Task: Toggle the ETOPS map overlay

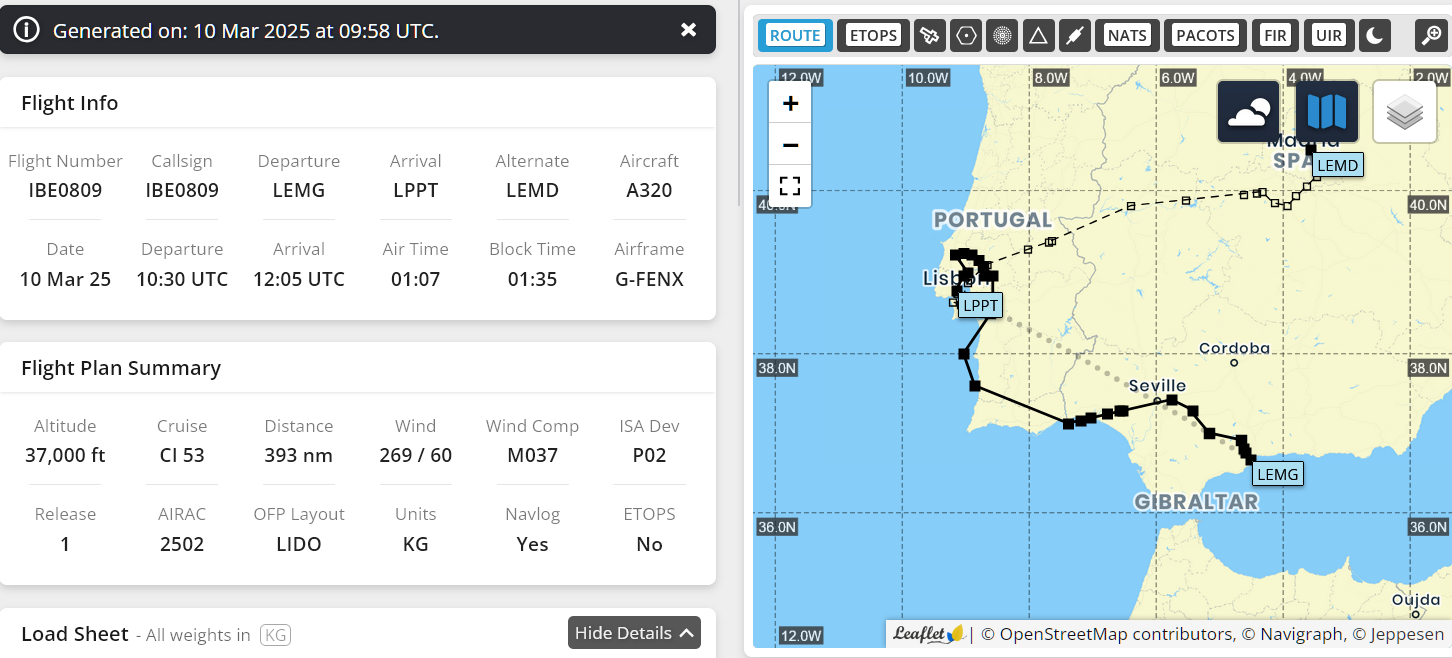Action: point(873,35)
